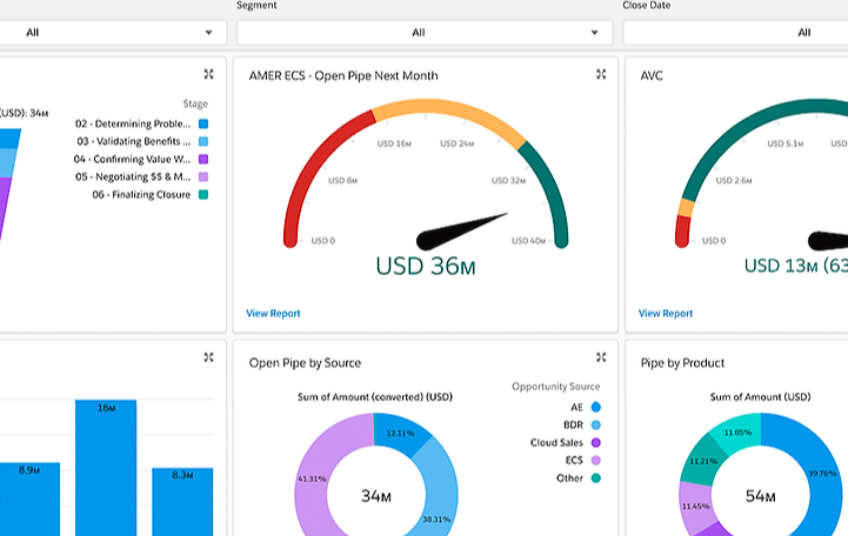Click the USD 24M gauge tick label

(x=457, y=143)
